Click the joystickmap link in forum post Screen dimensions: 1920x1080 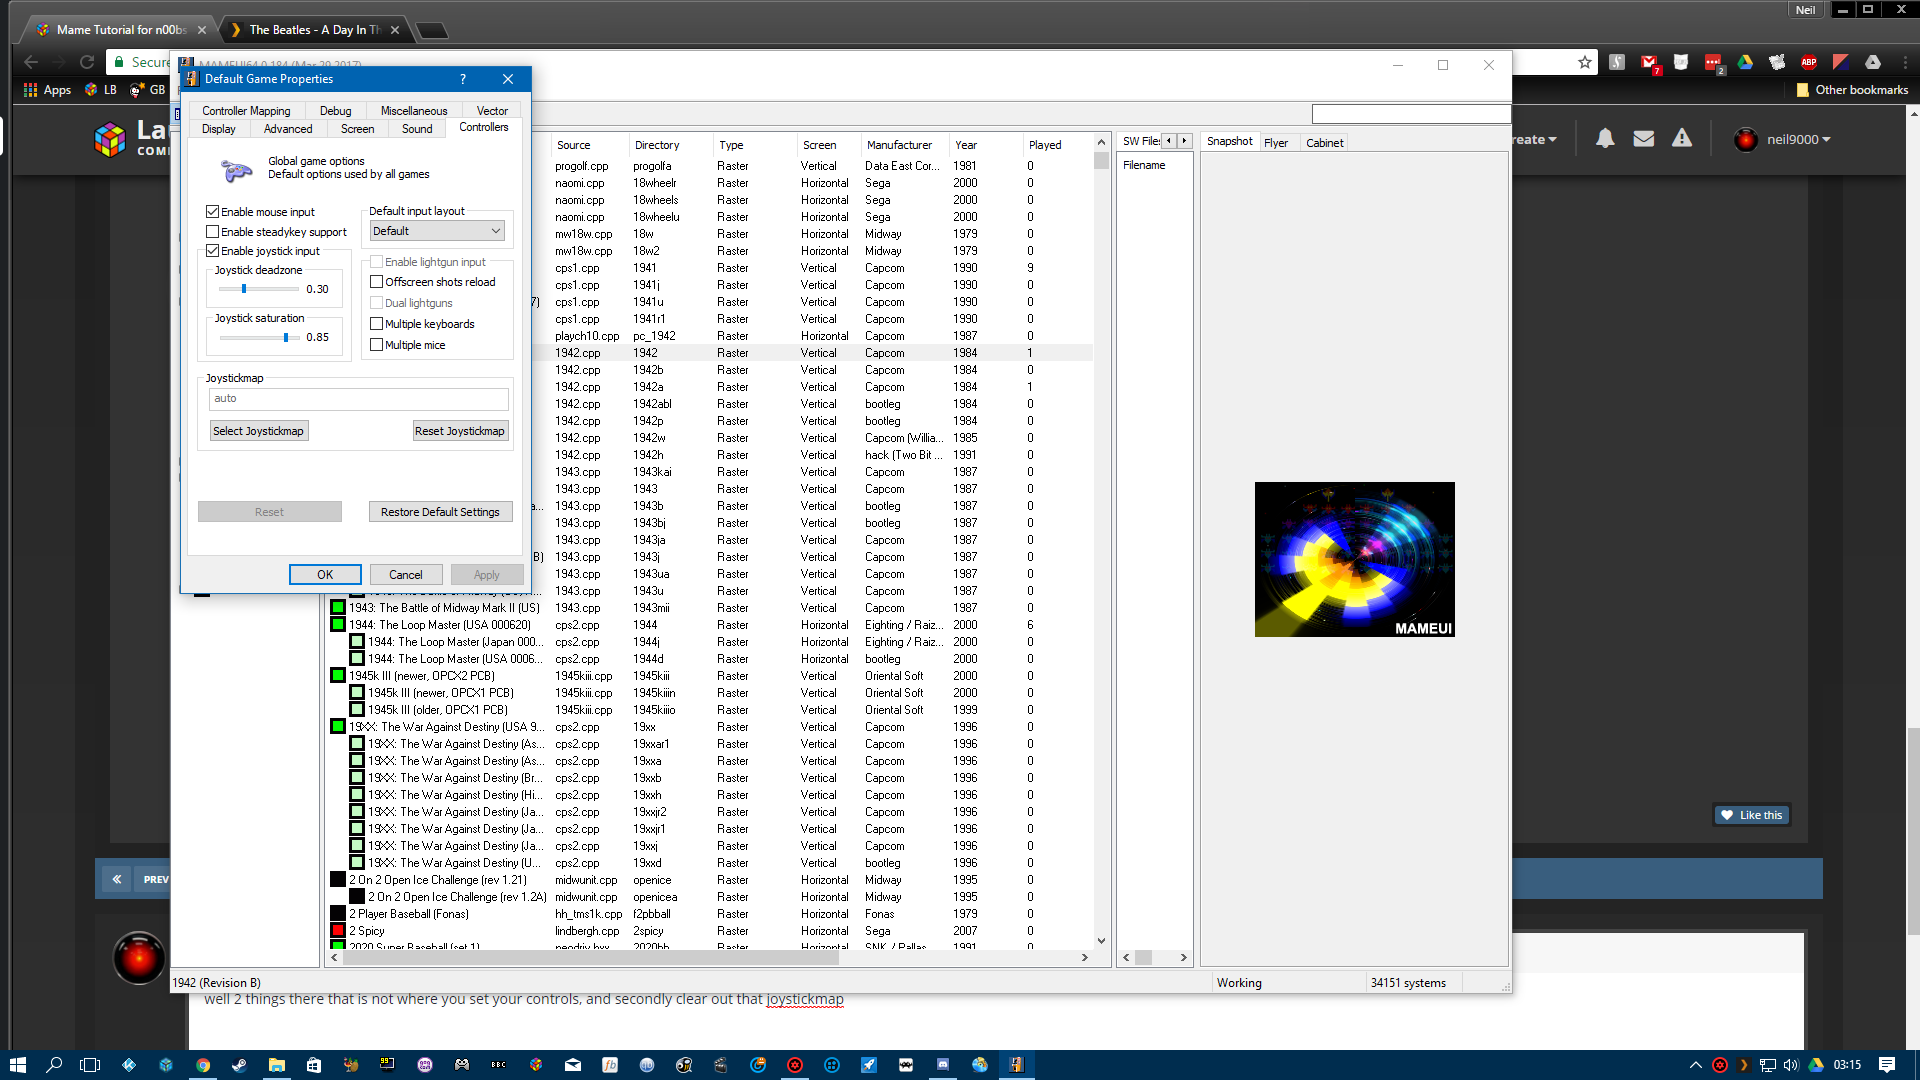[x=805, y=999]
